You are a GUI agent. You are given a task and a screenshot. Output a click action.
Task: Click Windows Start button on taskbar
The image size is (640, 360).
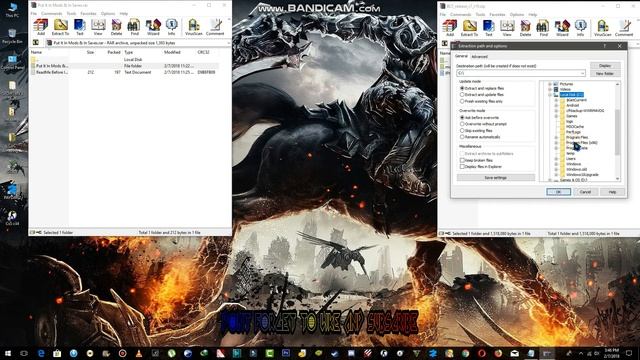8,353
